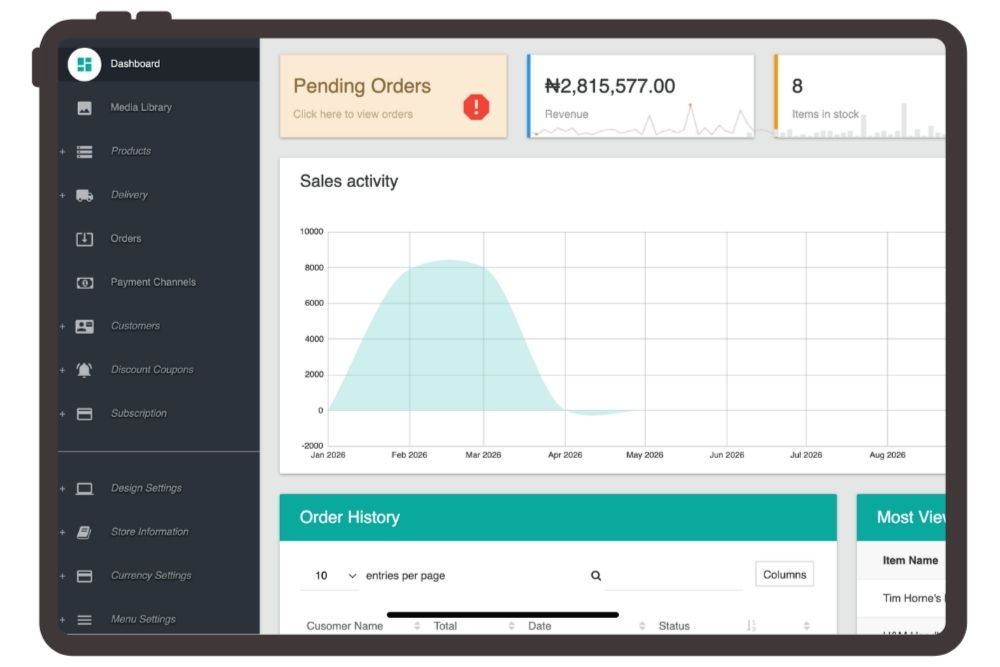The height and width of the screenshot is (667, 1000).
Task: Click the Dashboard grid icon
Action: 85,64
